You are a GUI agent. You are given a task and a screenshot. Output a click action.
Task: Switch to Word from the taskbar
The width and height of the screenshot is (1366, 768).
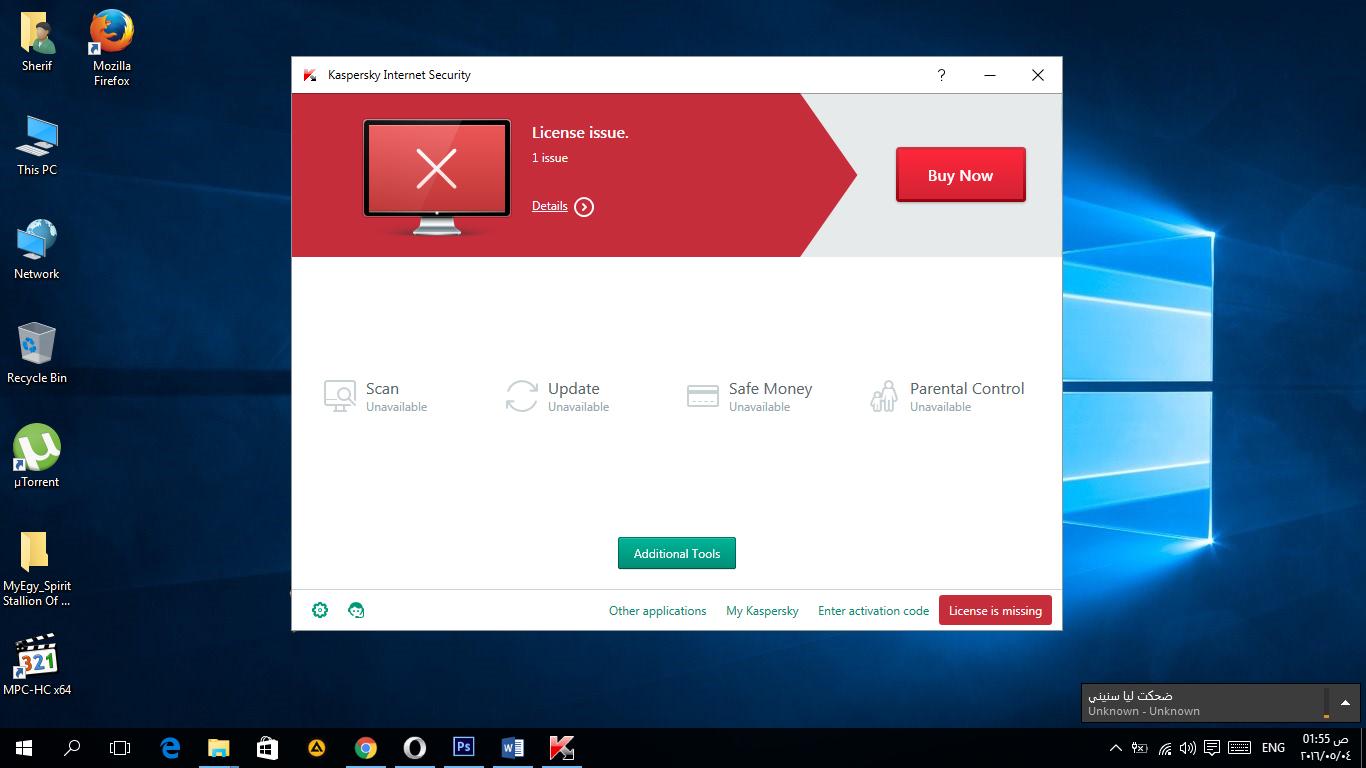(512, 747)
